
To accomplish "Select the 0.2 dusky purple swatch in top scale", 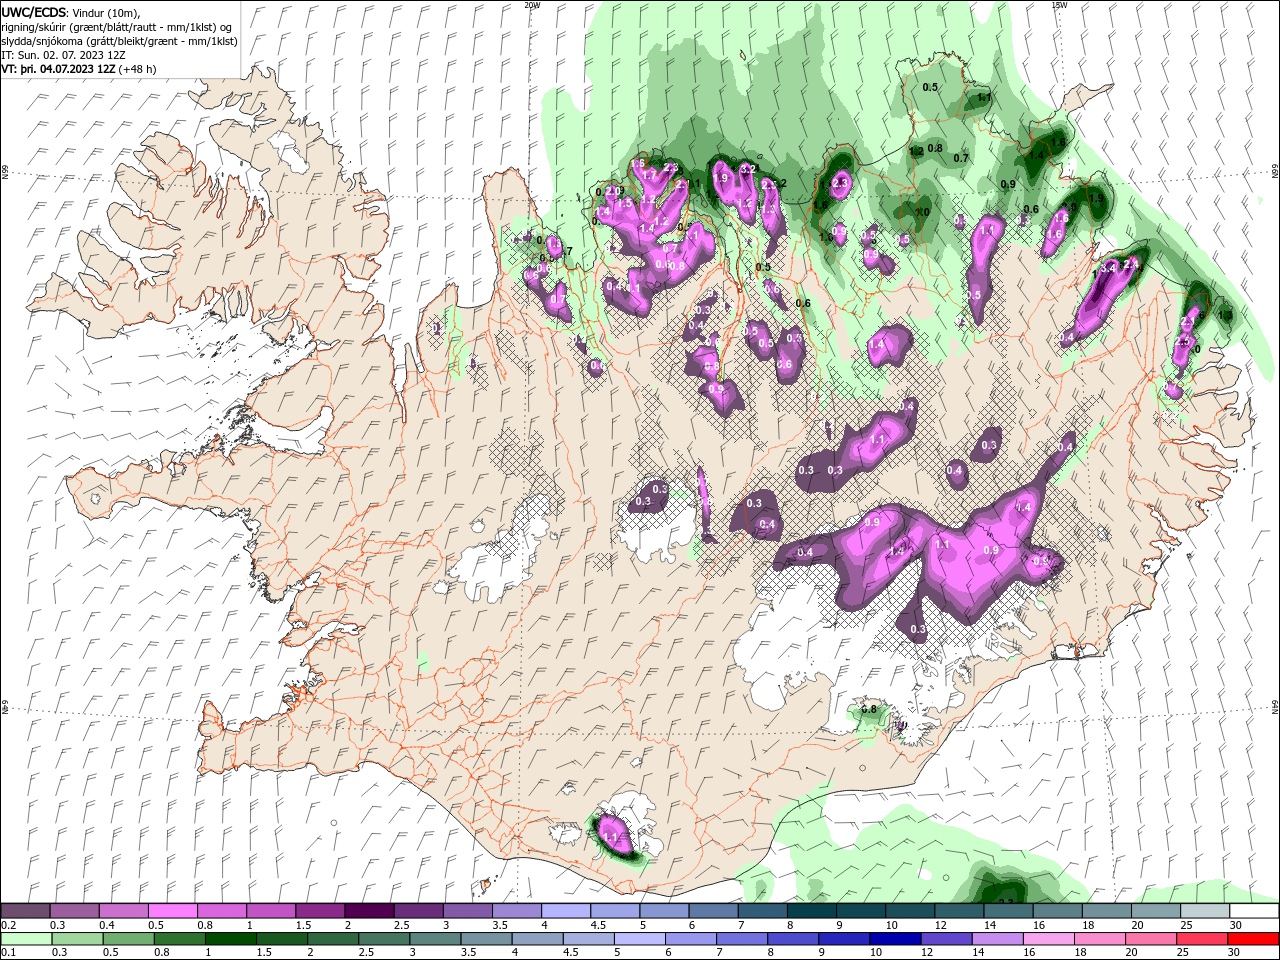I will [25, 911].
